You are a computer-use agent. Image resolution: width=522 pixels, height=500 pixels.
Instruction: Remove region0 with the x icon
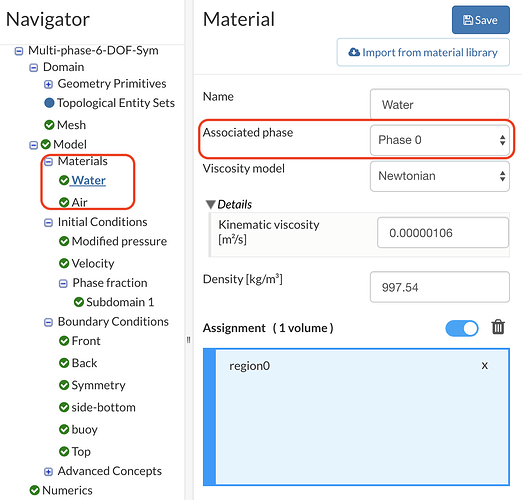(x=485, y=366)
